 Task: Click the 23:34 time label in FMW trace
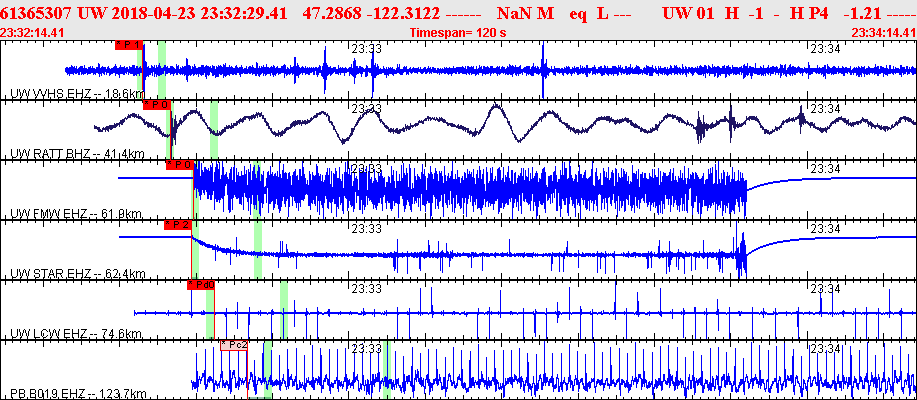point(825,169)
